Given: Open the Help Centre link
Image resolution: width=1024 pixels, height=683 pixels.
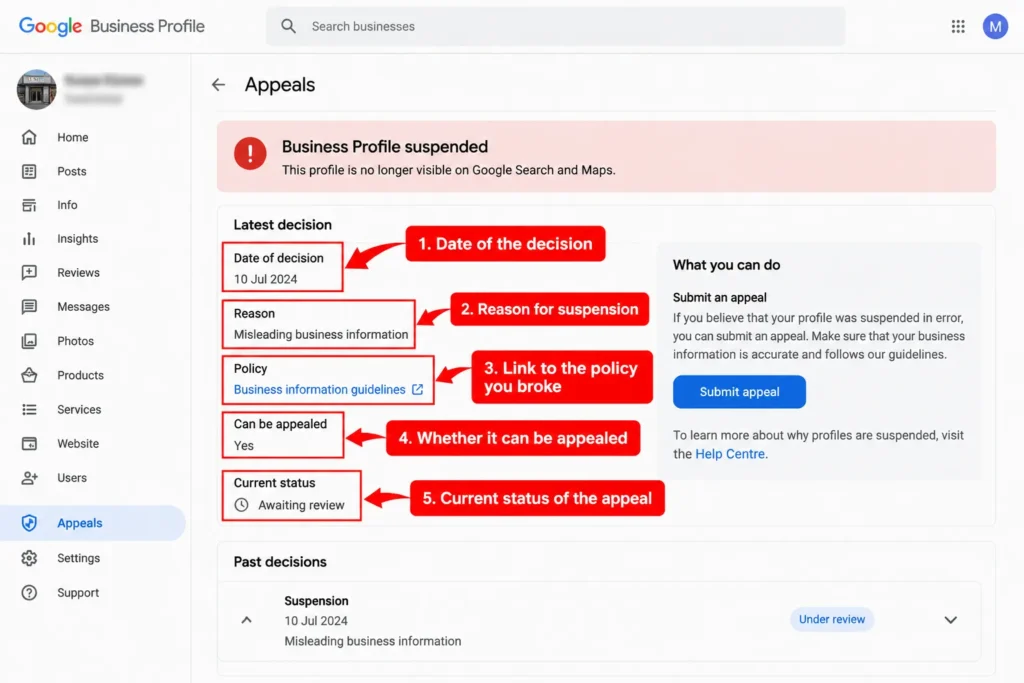Looking at the screenshot, I should click(x=729, y=454).
